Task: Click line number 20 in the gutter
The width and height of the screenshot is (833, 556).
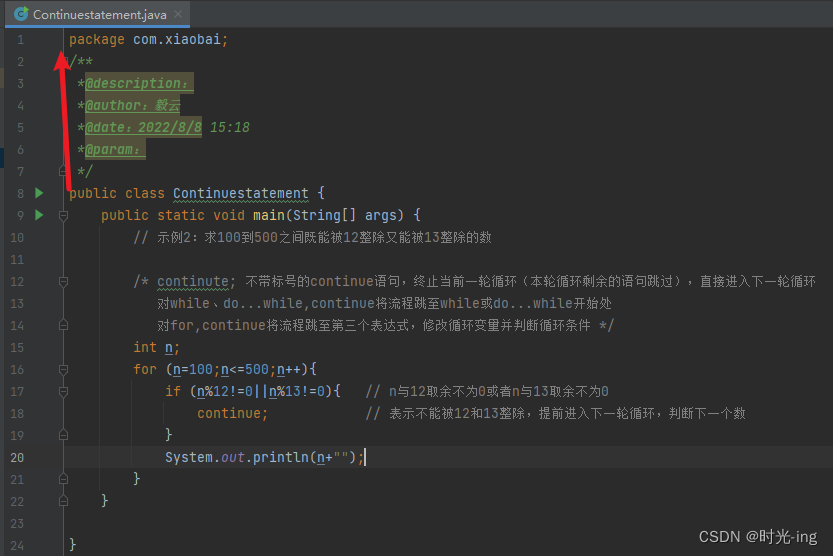Action: tap(19, 457)
